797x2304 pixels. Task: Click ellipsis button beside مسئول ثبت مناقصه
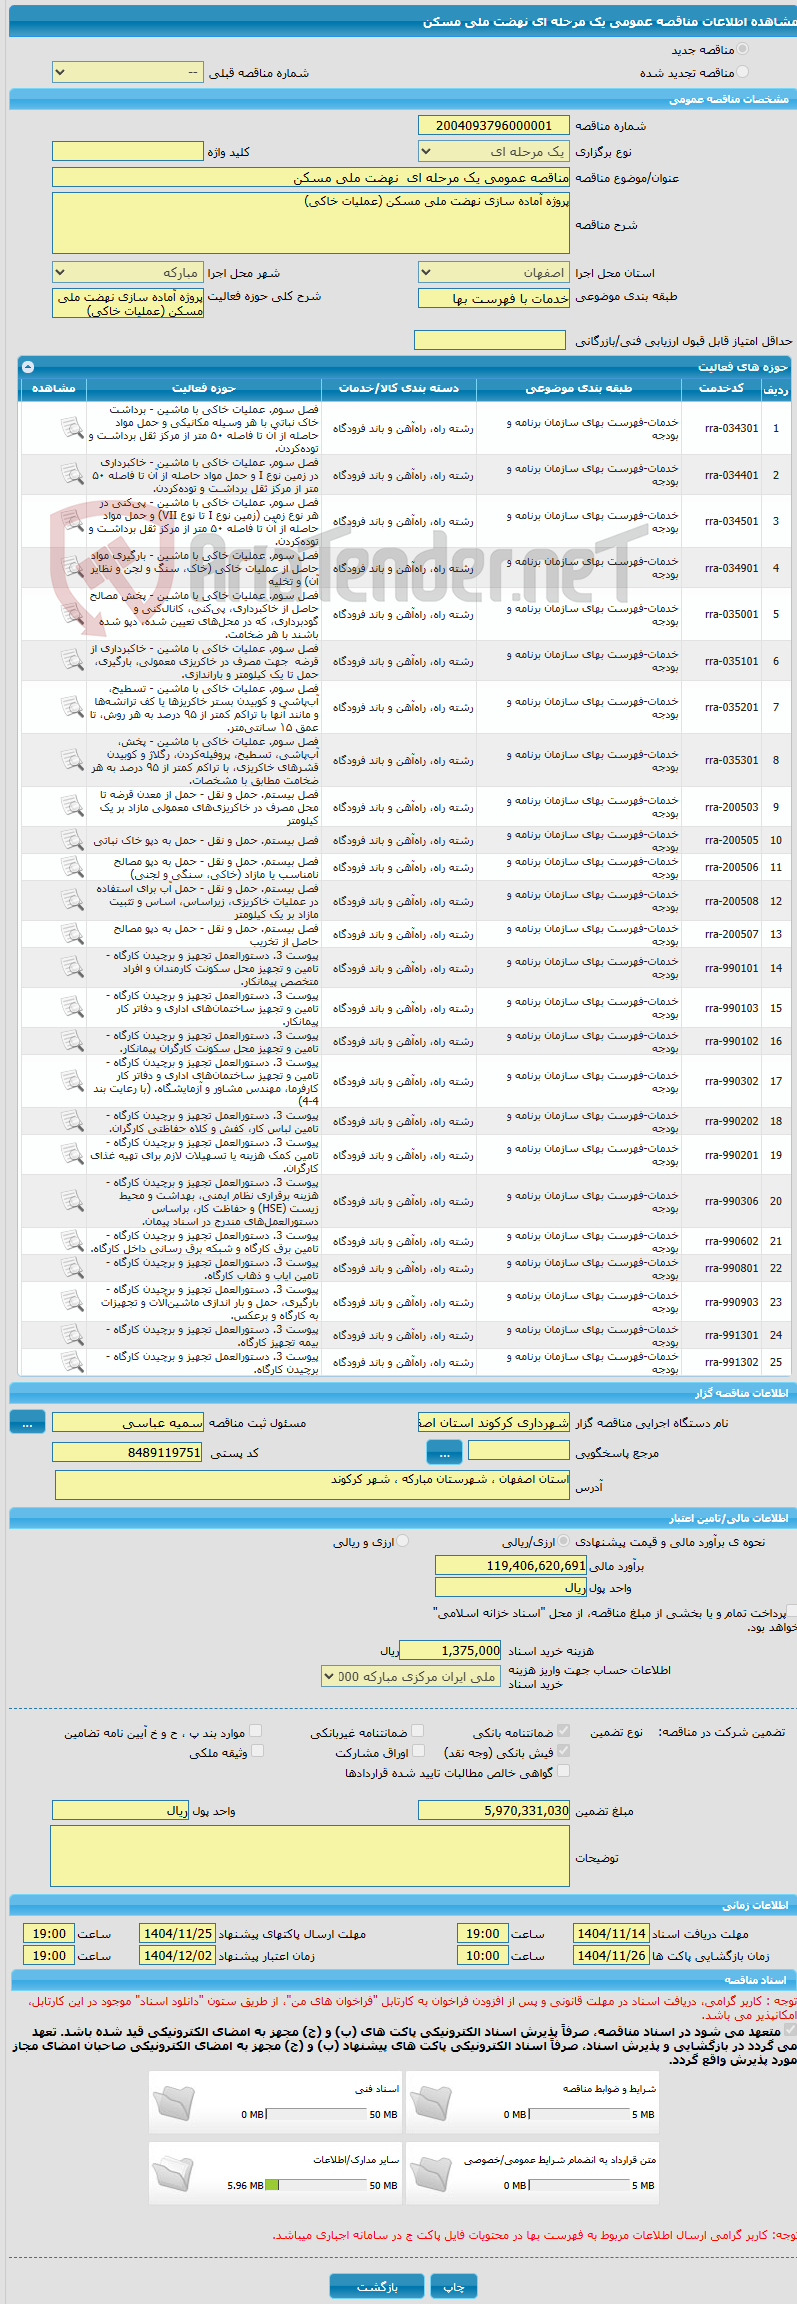(x=27, y=1422)
